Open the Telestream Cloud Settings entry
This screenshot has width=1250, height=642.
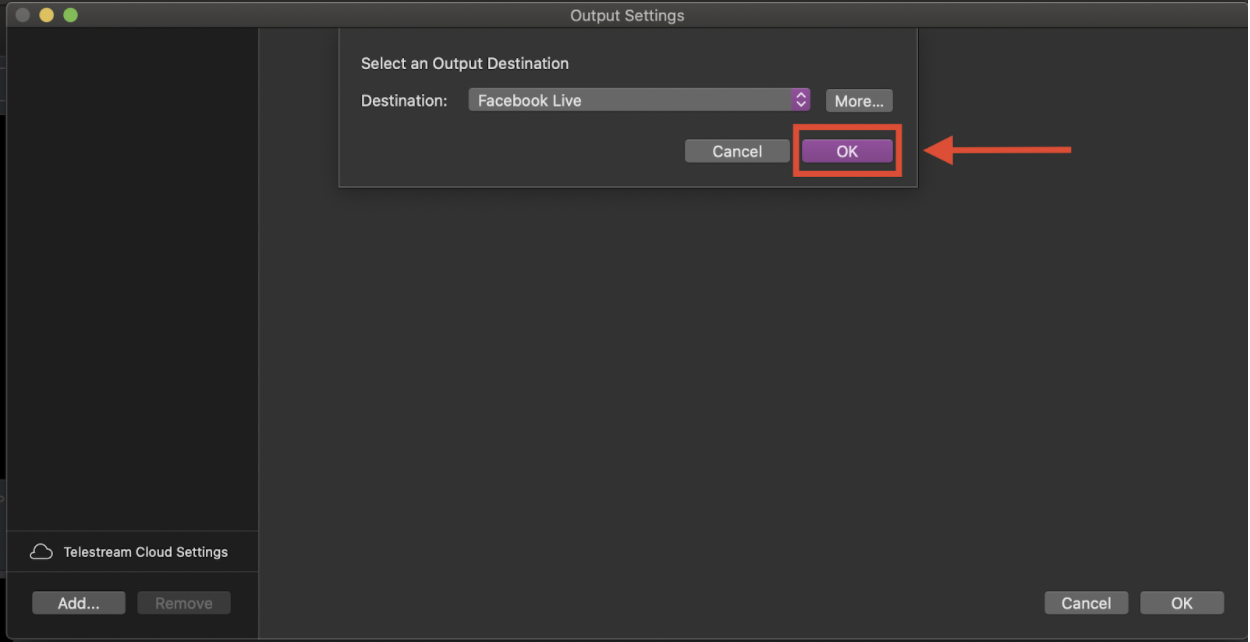pyautogui.click(x=132, y=552)
